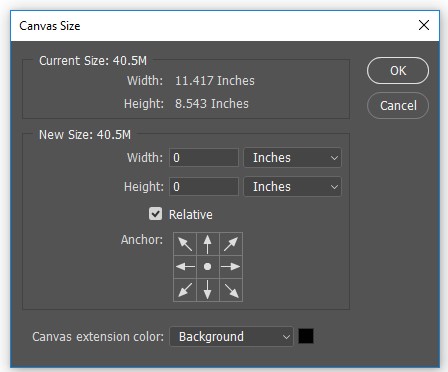Click Cancel to dismiss the dialog
Image resolution: width=448 pixels, height=372 pixels.
[398, 106]
